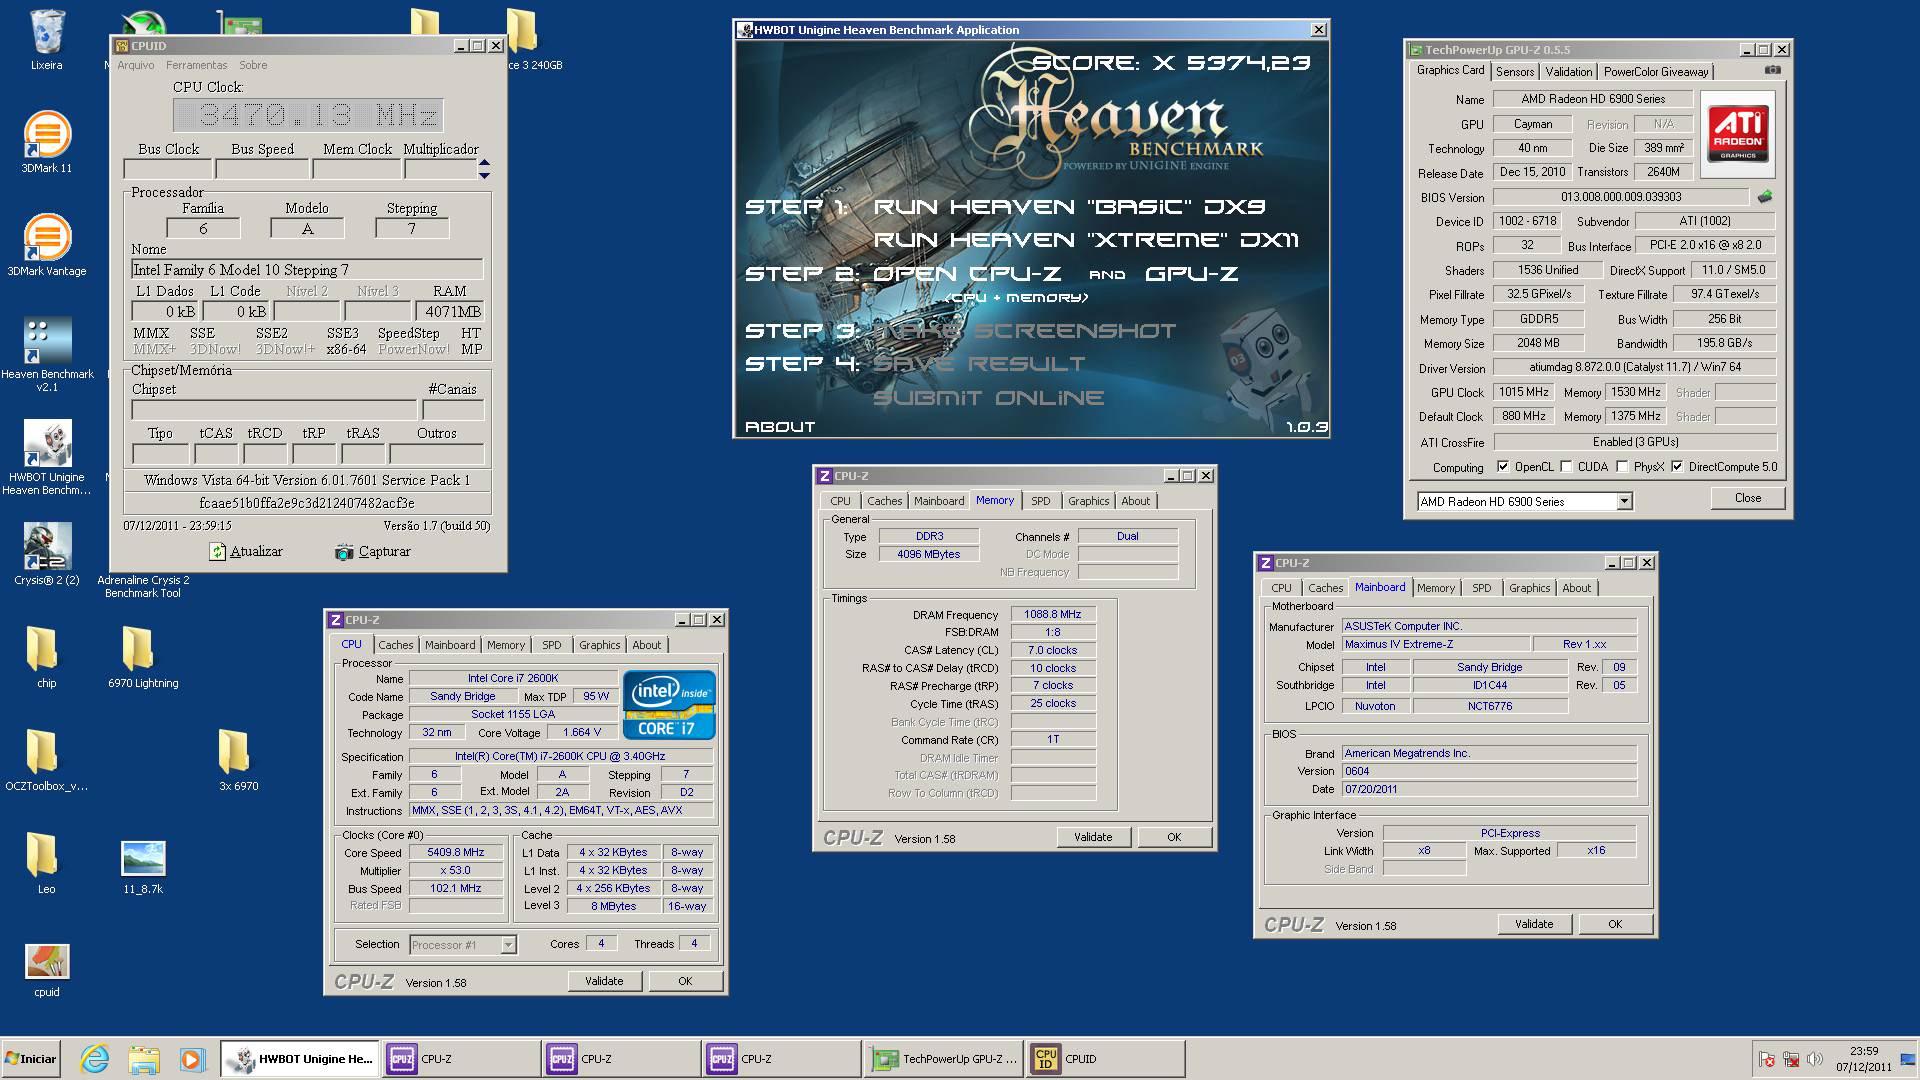Select Graphics tab in CPU-Z Mainboard window
The height and width of the screenshot is (1080, 1920).
point(1529,588)
